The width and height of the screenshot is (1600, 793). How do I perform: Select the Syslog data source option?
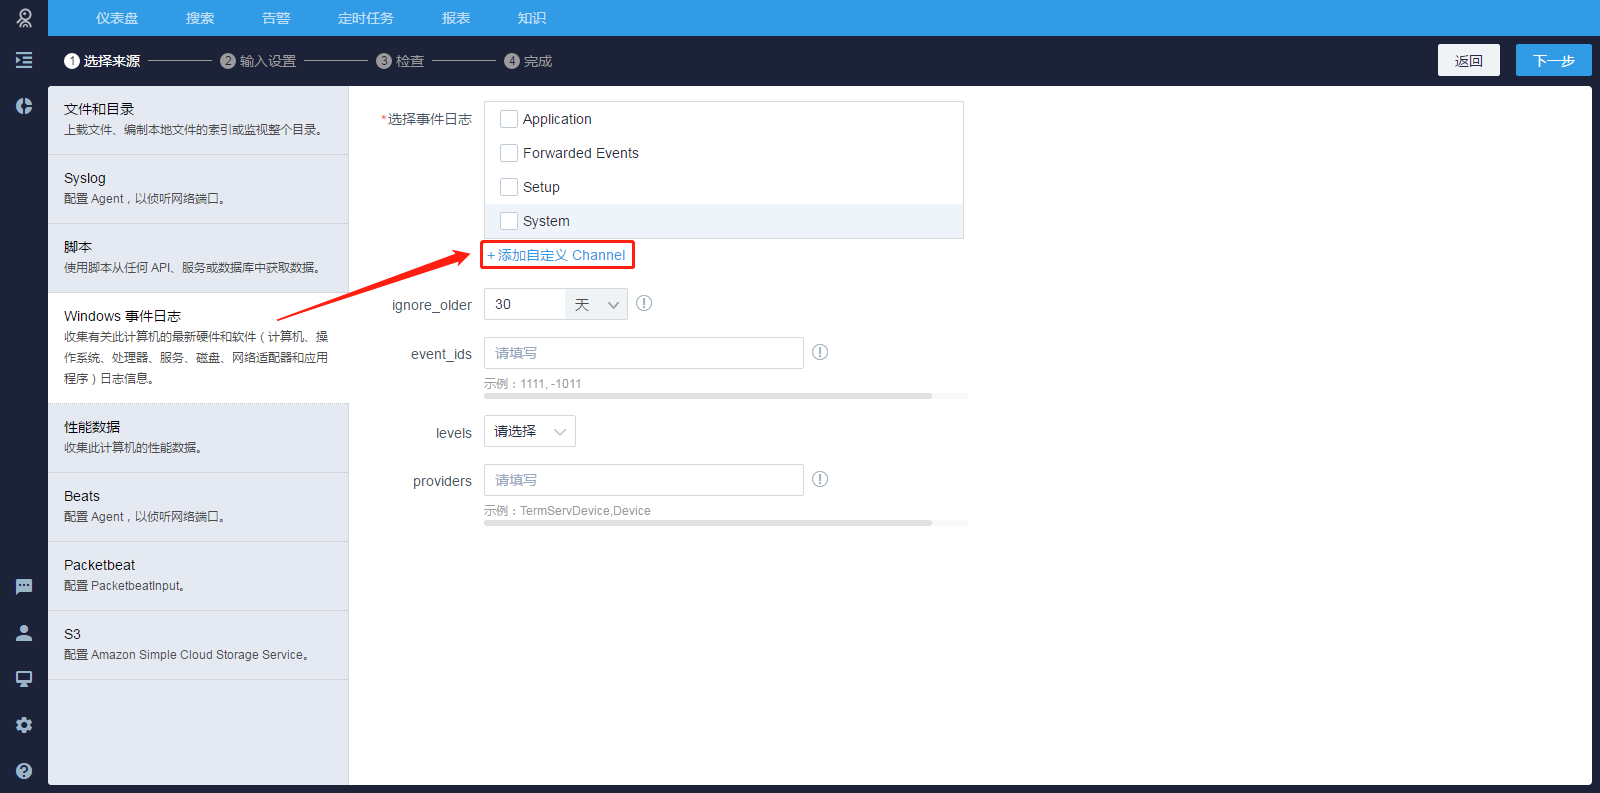click(x=198, y=188)
